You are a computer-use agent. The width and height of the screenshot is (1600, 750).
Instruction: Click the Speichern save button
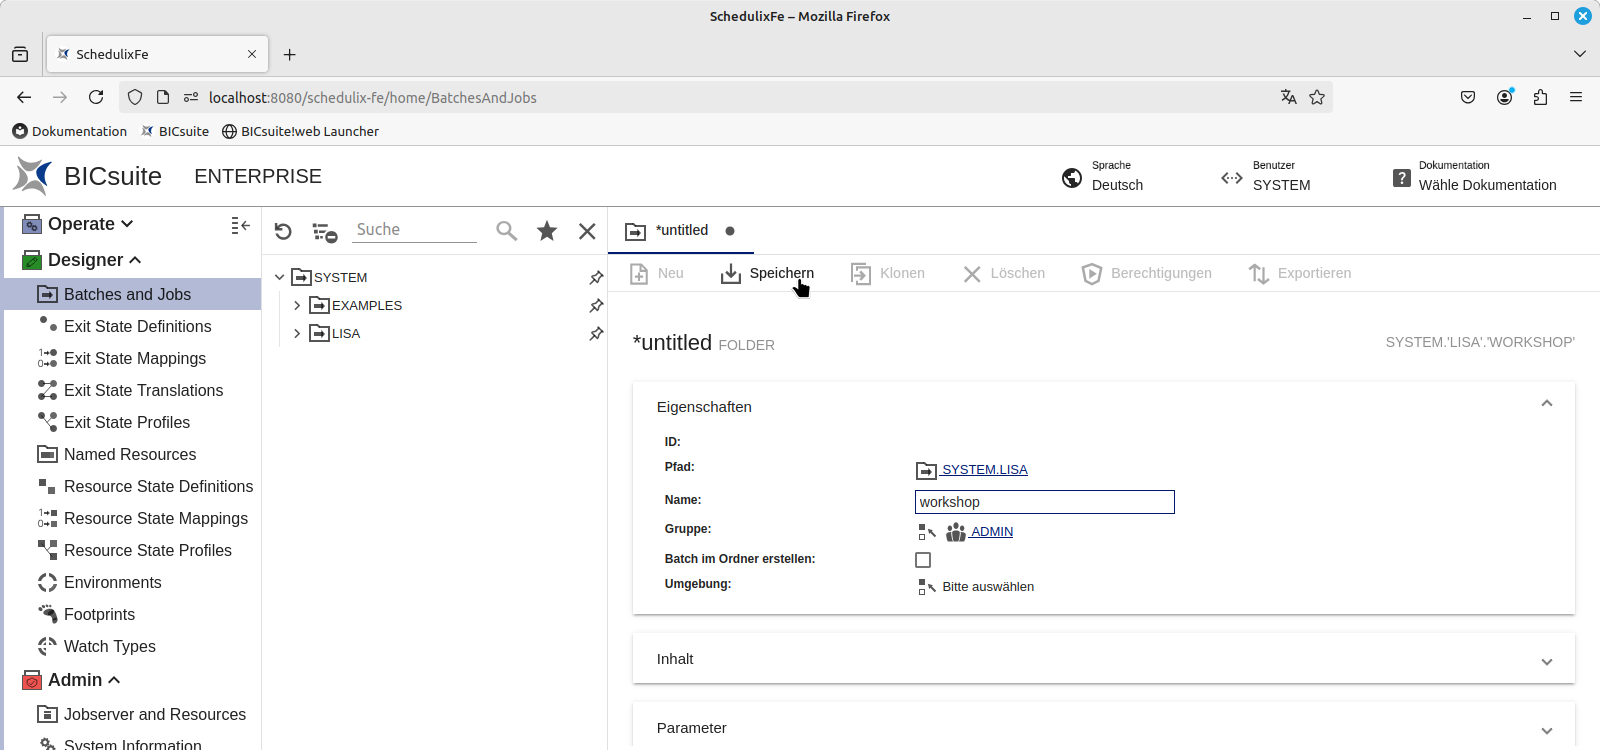click(768, 273)
